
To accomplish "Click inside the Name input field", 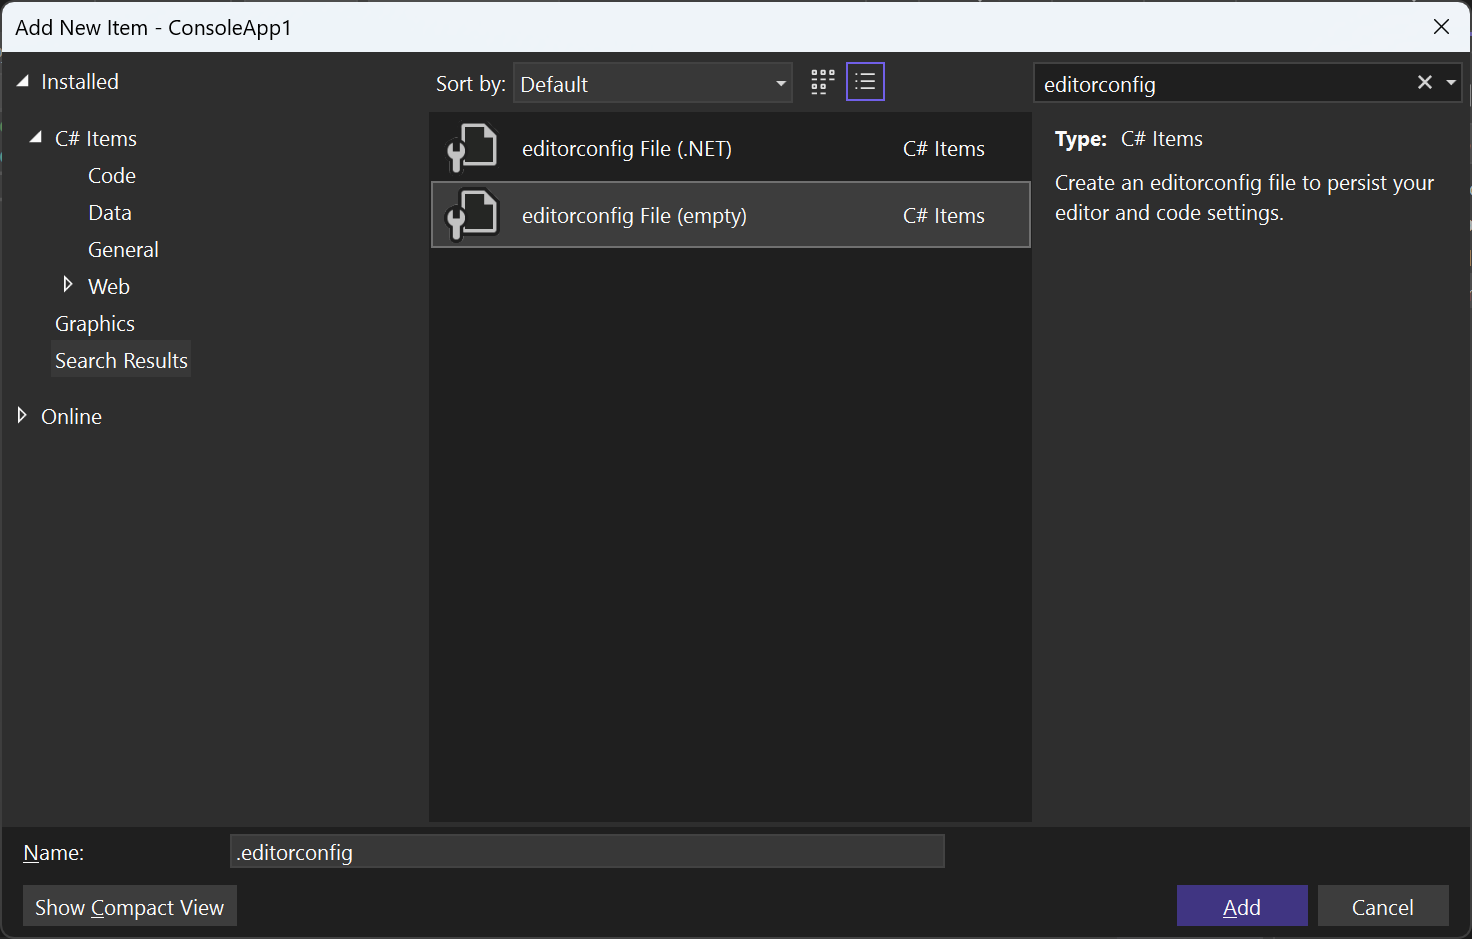I will (587, 851).
